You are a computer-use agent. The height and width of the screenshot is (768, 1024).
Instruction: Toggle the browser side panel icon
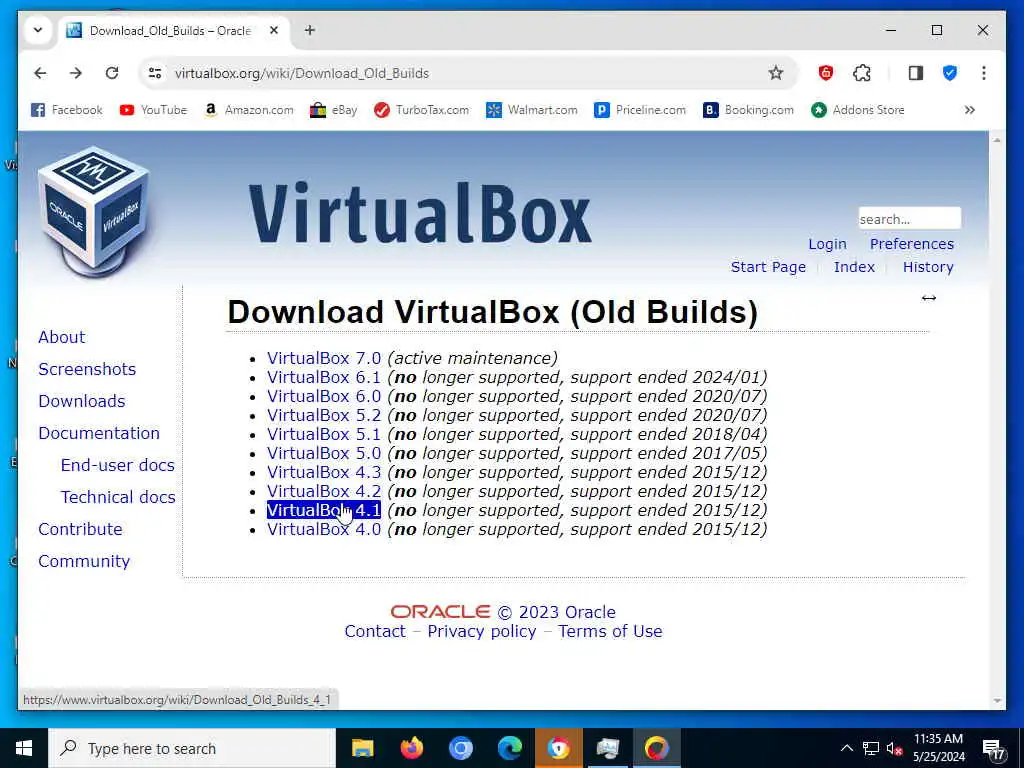pos(916,73)
